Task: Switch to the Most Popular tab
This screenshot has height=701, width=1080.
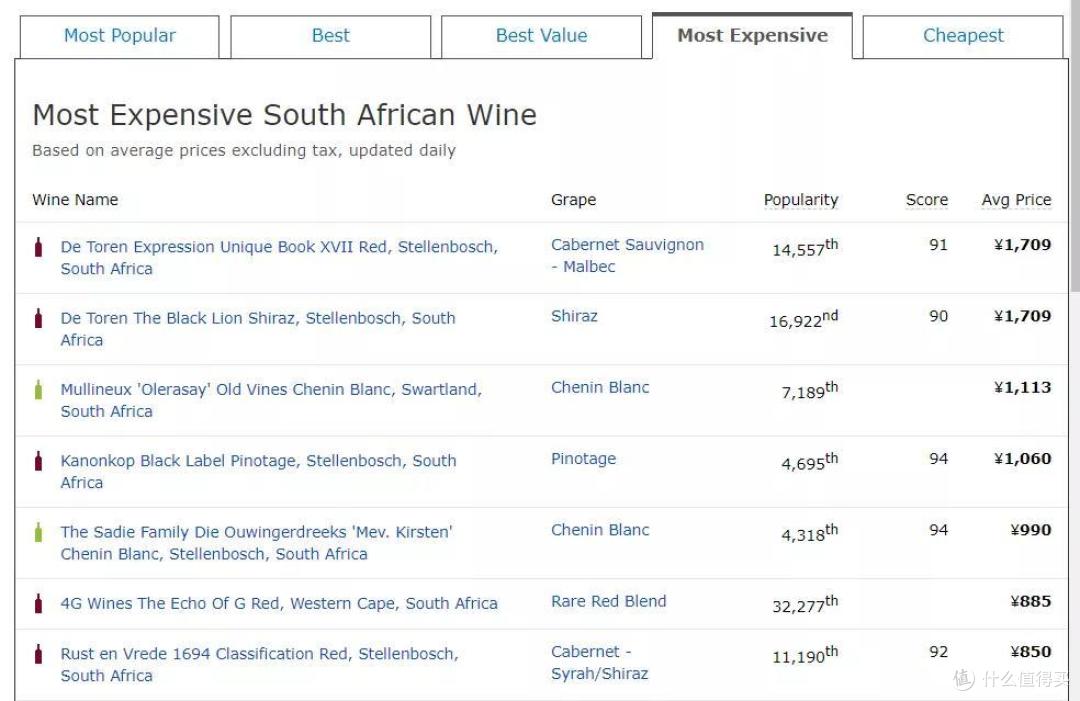Action: (x=120, y=36)
